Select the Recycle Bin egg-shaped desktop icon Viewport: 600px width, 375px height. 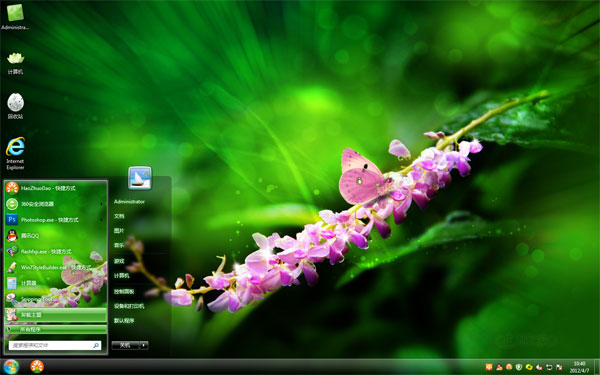[x=15, y=106]
